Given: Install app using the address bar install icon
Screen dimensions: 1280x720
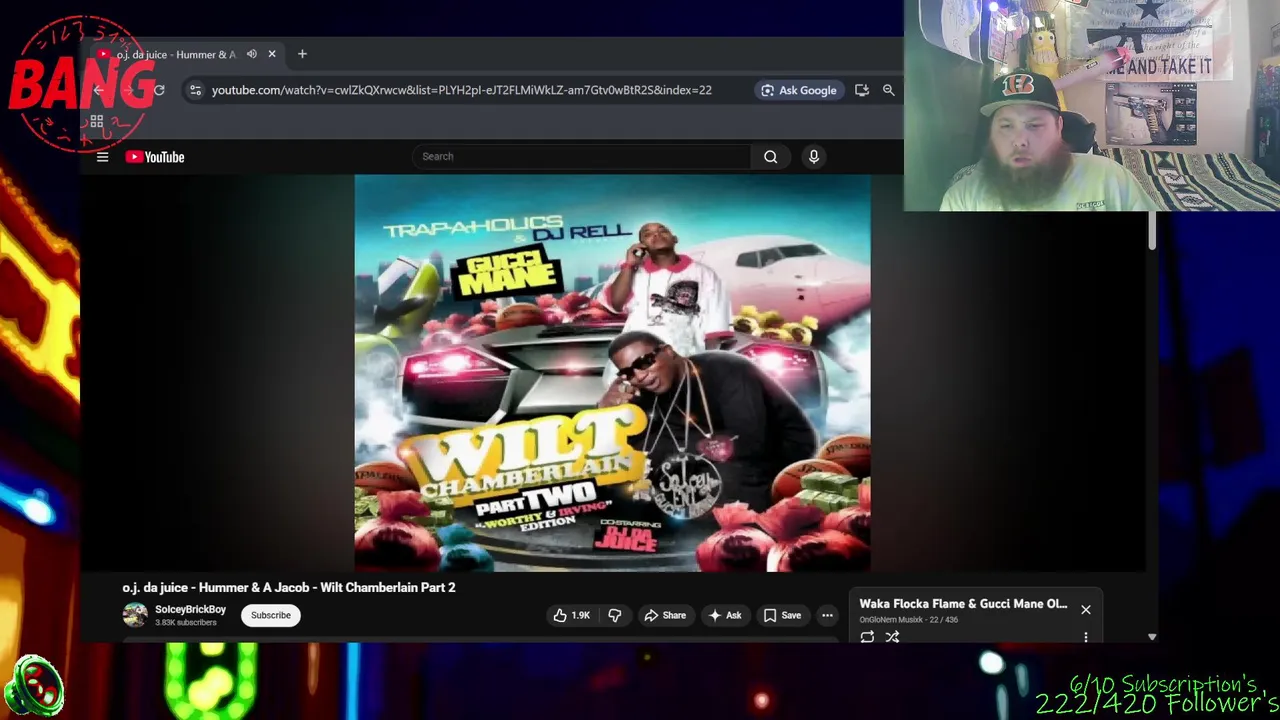Looking at the screenshot, I should tap(862, 90).
